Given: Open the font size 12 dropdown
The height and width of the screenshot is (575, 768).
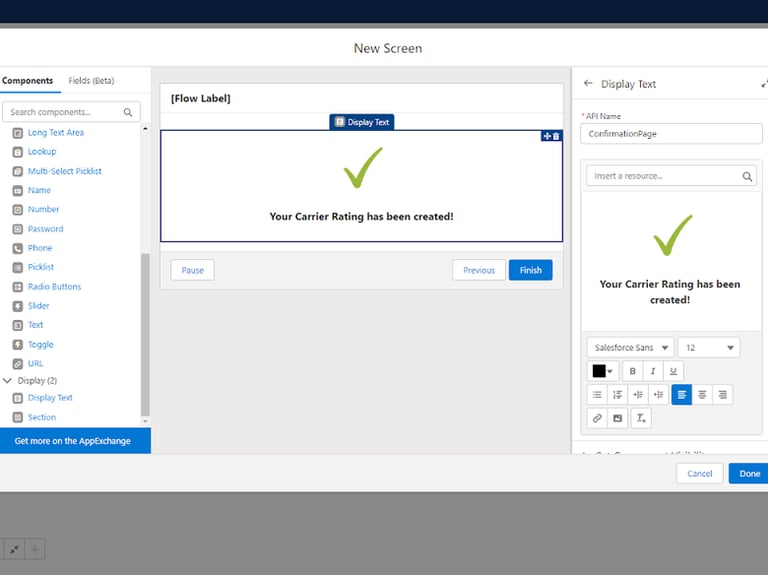Looking at the screenshot, I should click(709, 348).
